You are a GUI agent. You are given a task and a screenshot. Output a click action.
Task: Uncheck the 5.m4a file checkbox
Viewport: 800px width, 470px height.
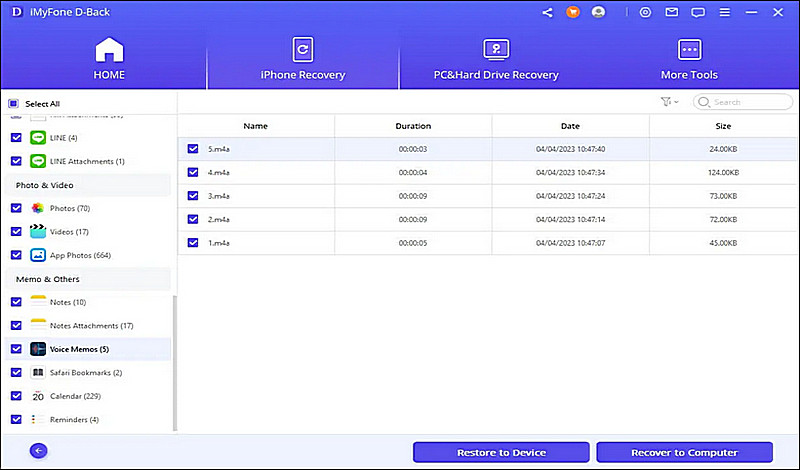(x=193, y=149)
